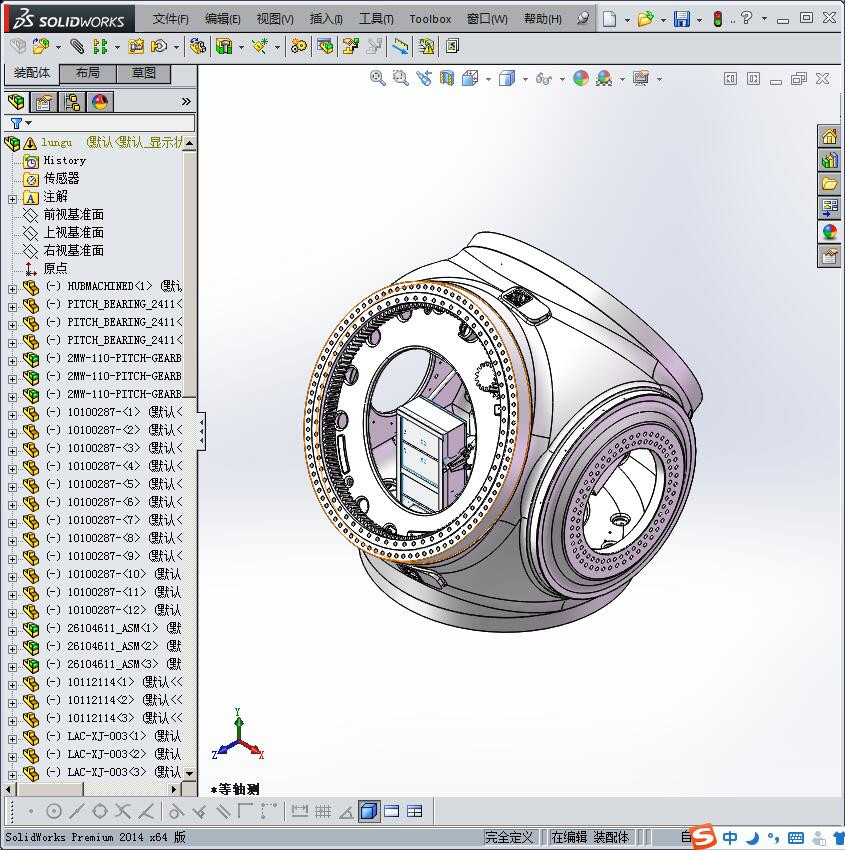The width and height of the screenshot is (845, 850).
Task: Click the Show Hidden Components icon
Action: [198, 47]
